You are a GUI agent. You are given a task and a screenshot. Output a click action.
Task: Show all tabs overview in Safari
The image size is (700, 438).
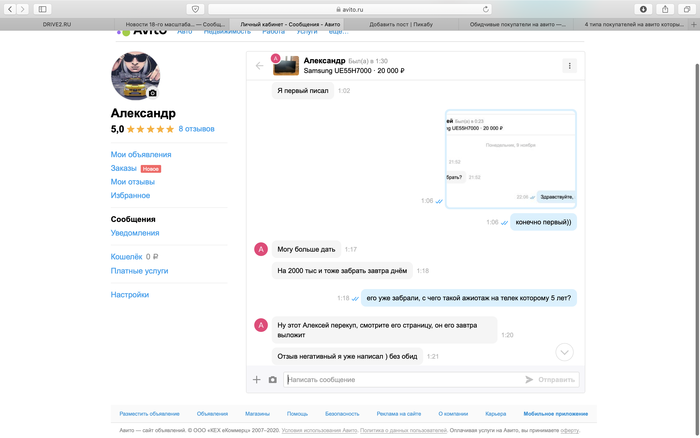(687, 9)
